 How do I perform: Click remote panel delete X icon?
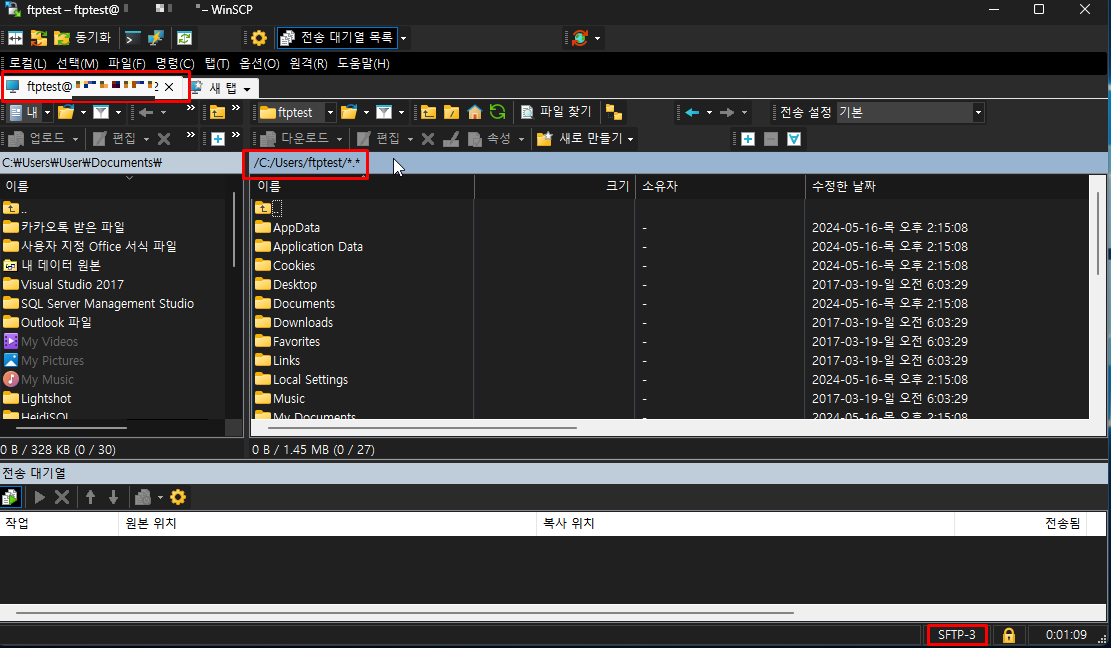(428, 139)
